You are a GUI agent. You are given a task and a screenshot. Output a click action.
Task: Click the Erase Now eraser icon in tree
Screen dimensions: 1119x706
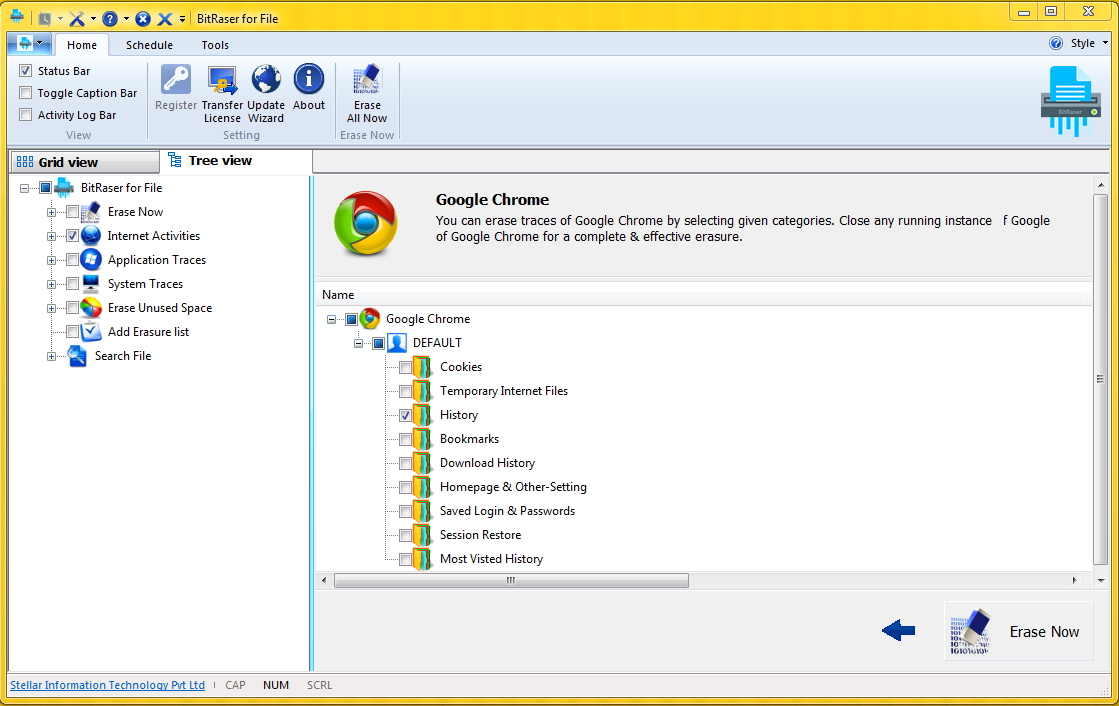[x=91, y=212]
